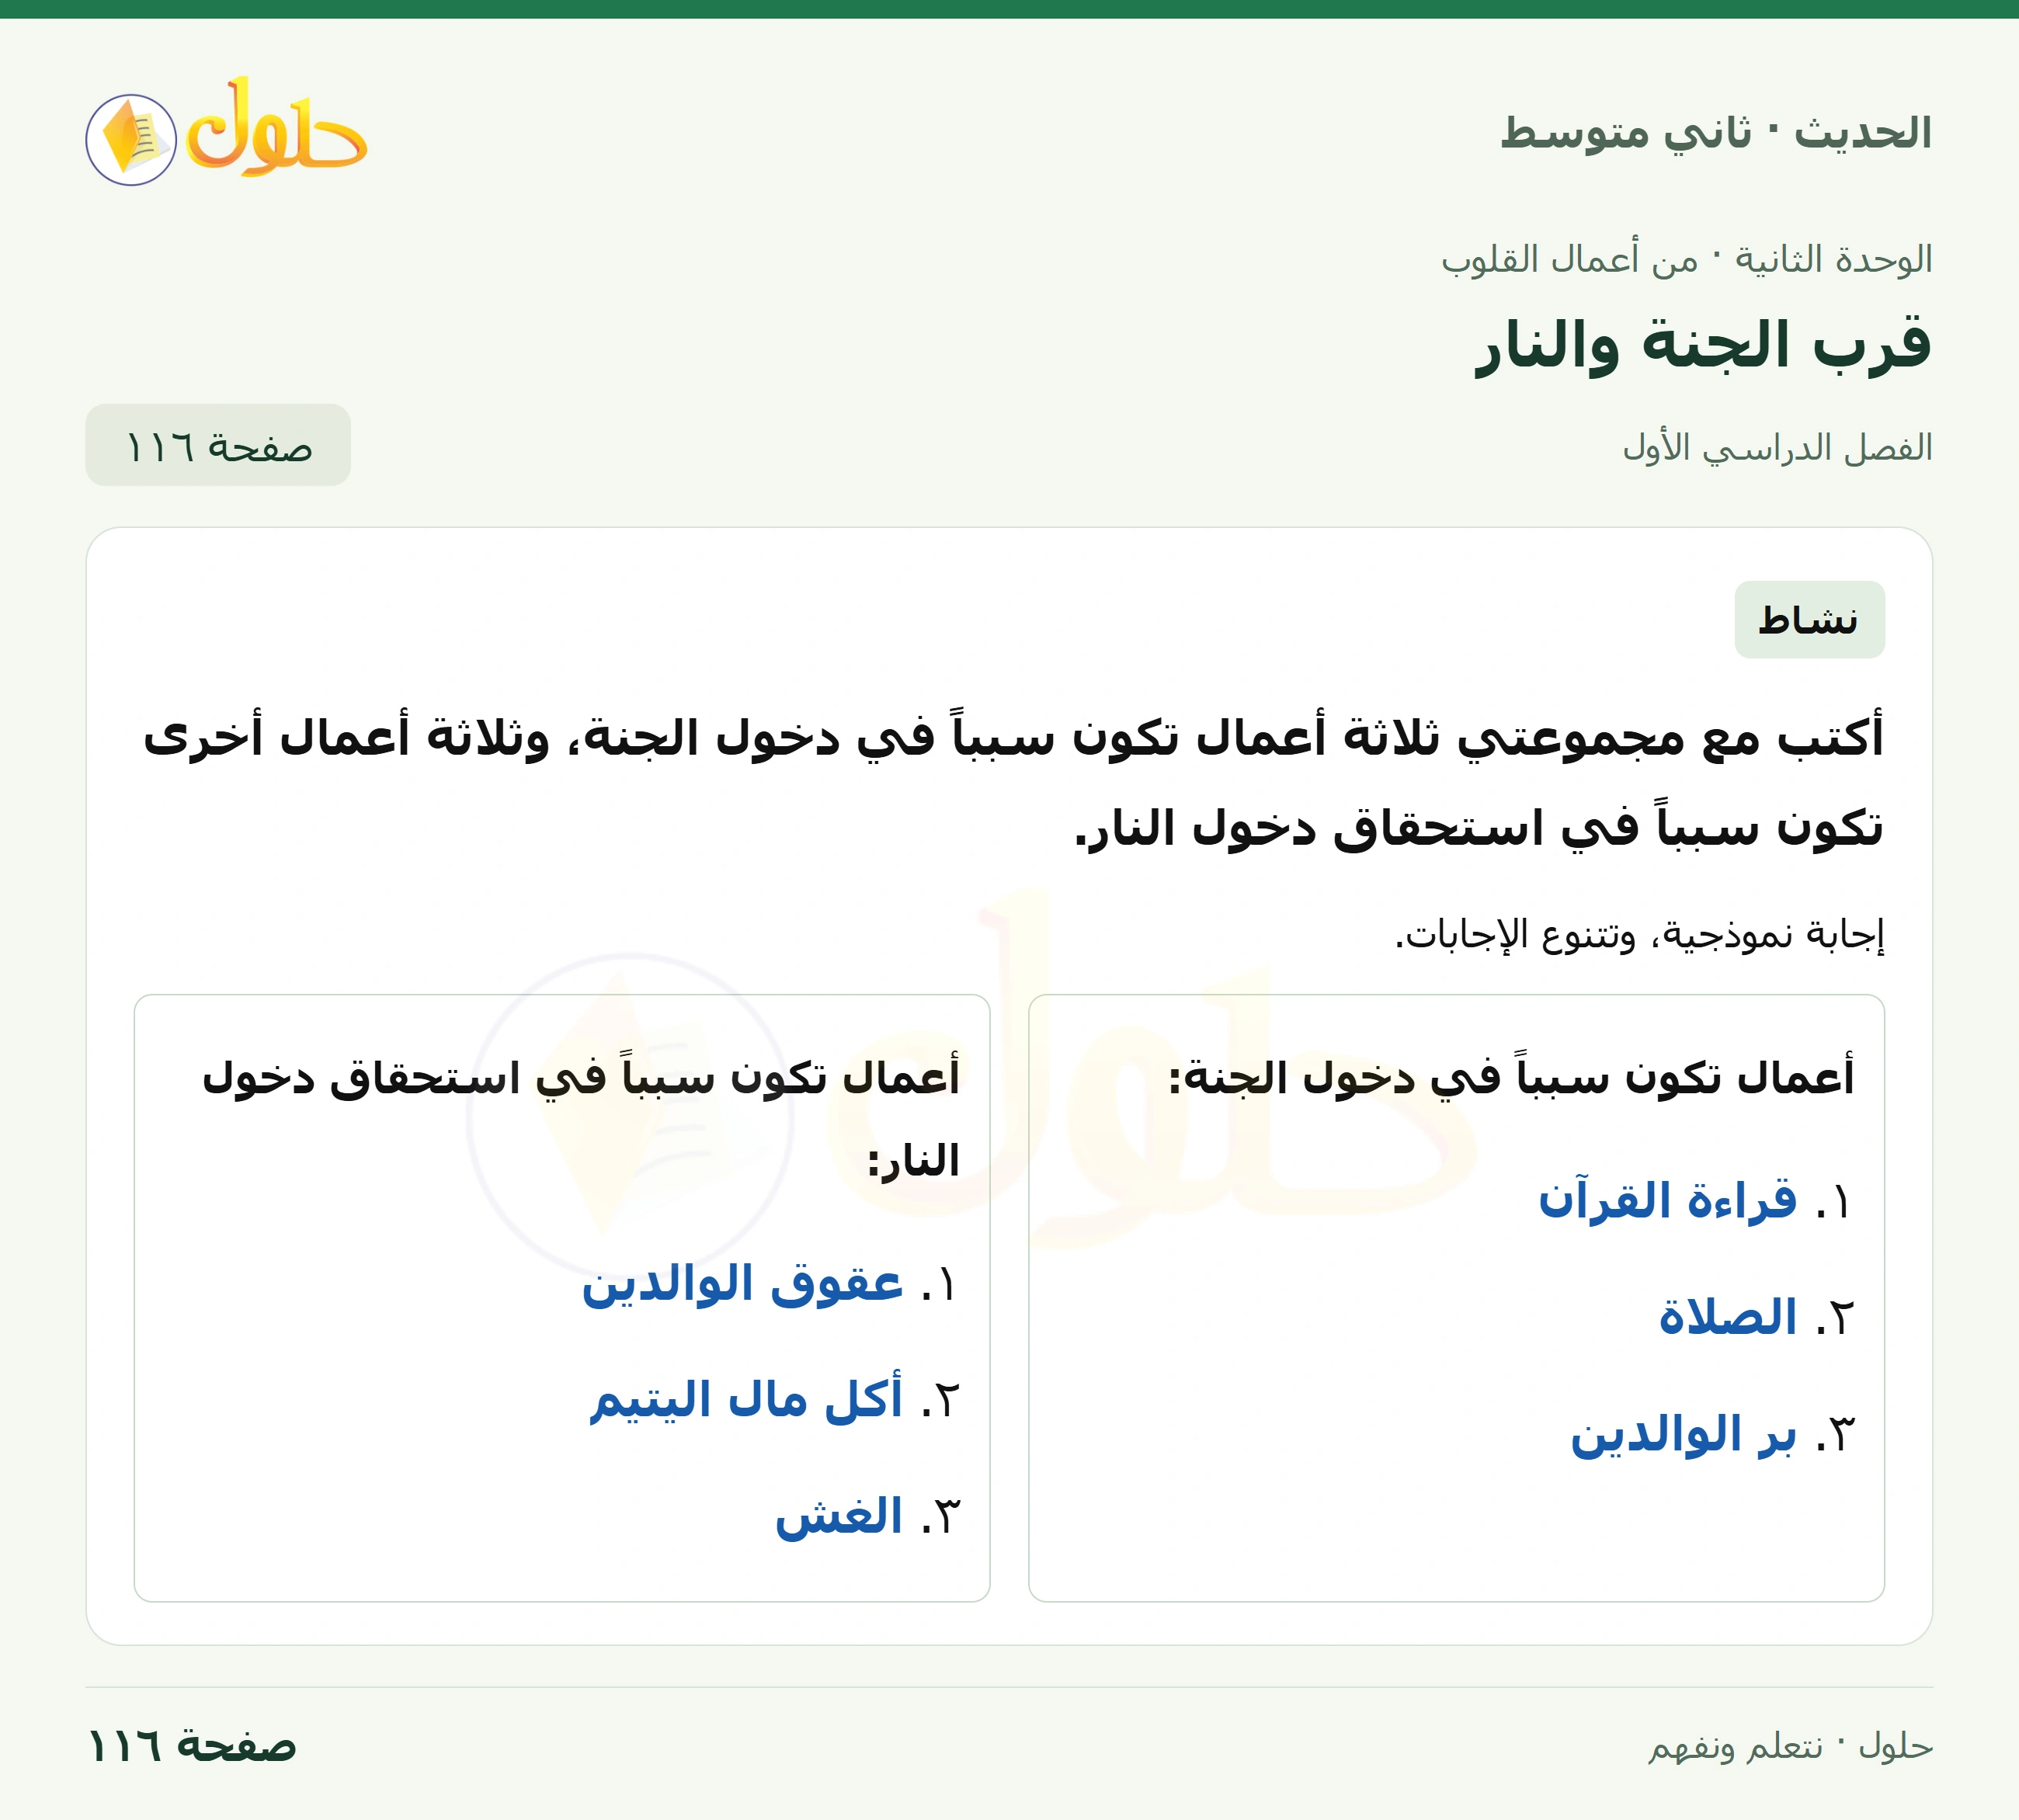
Task: Click the text الفصل الدراسي الأول
Action: pos(1777,447)
